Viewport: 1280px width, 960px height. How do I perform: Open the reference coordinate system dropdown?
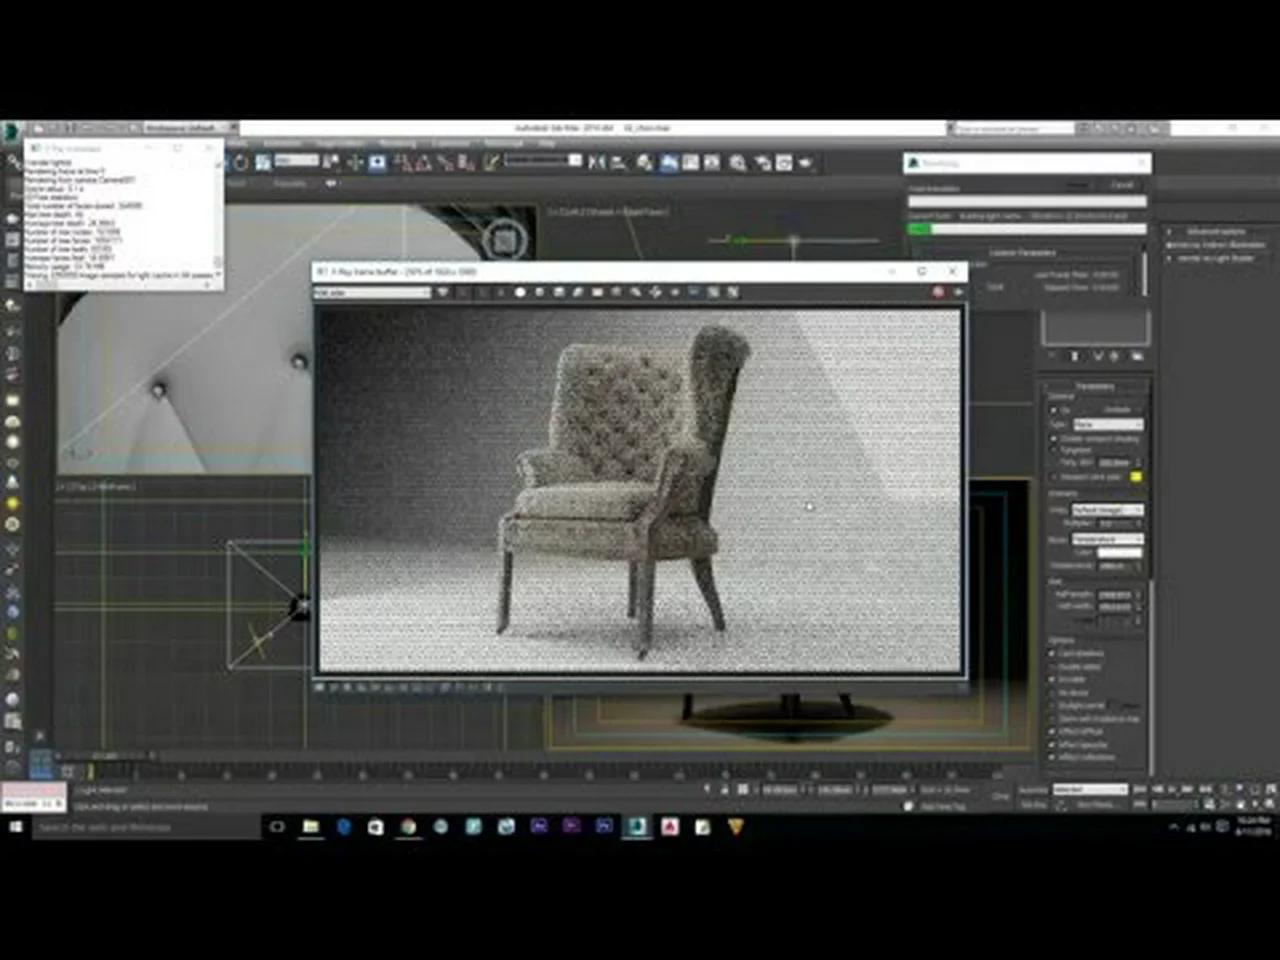coord(296,160)
